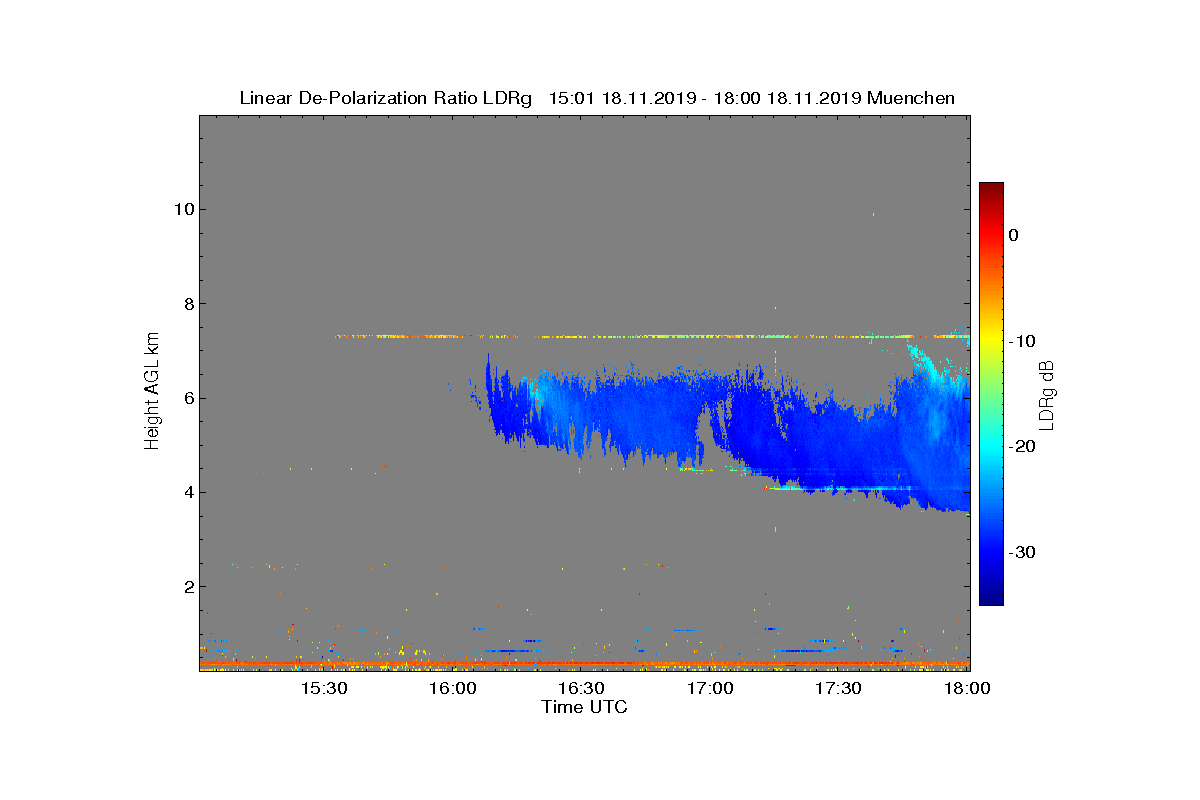
Task: Click the height tick label 2
Action: click(x=188, y=586)
